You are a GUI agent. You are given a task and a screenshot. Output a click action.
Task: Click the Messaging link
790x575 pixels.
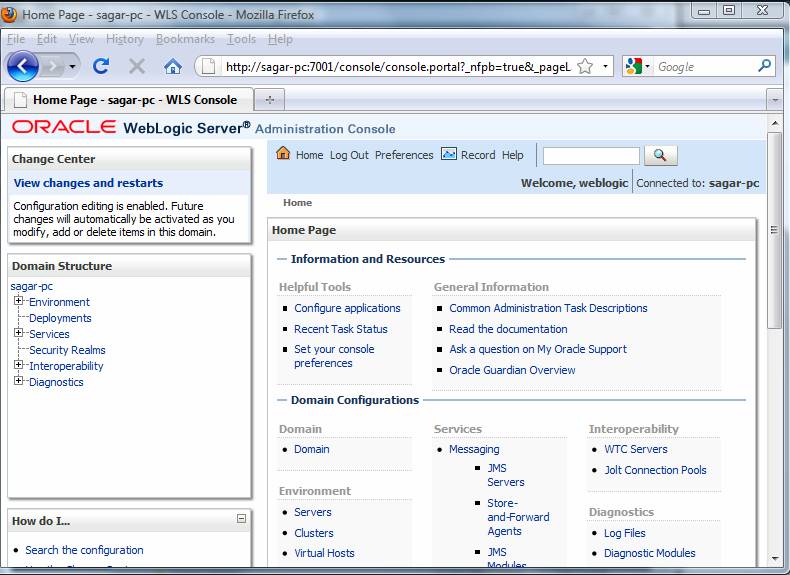[474, 449]
